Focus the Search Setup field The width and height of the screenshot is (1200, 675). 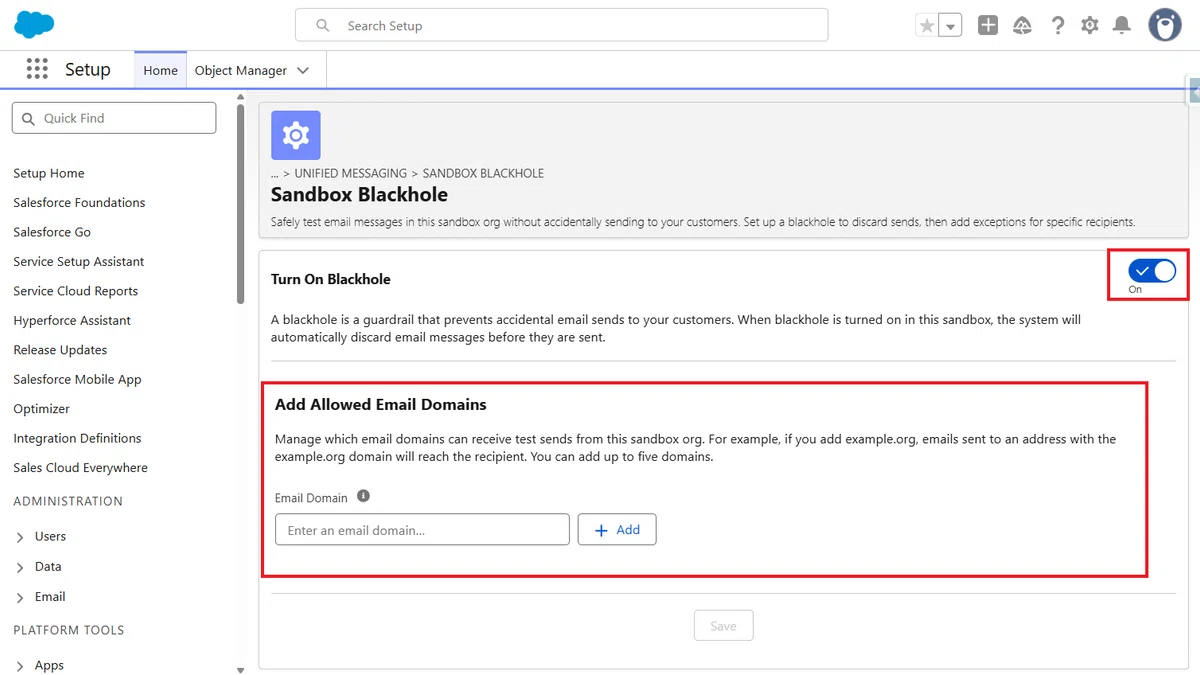tap(561, 25)
